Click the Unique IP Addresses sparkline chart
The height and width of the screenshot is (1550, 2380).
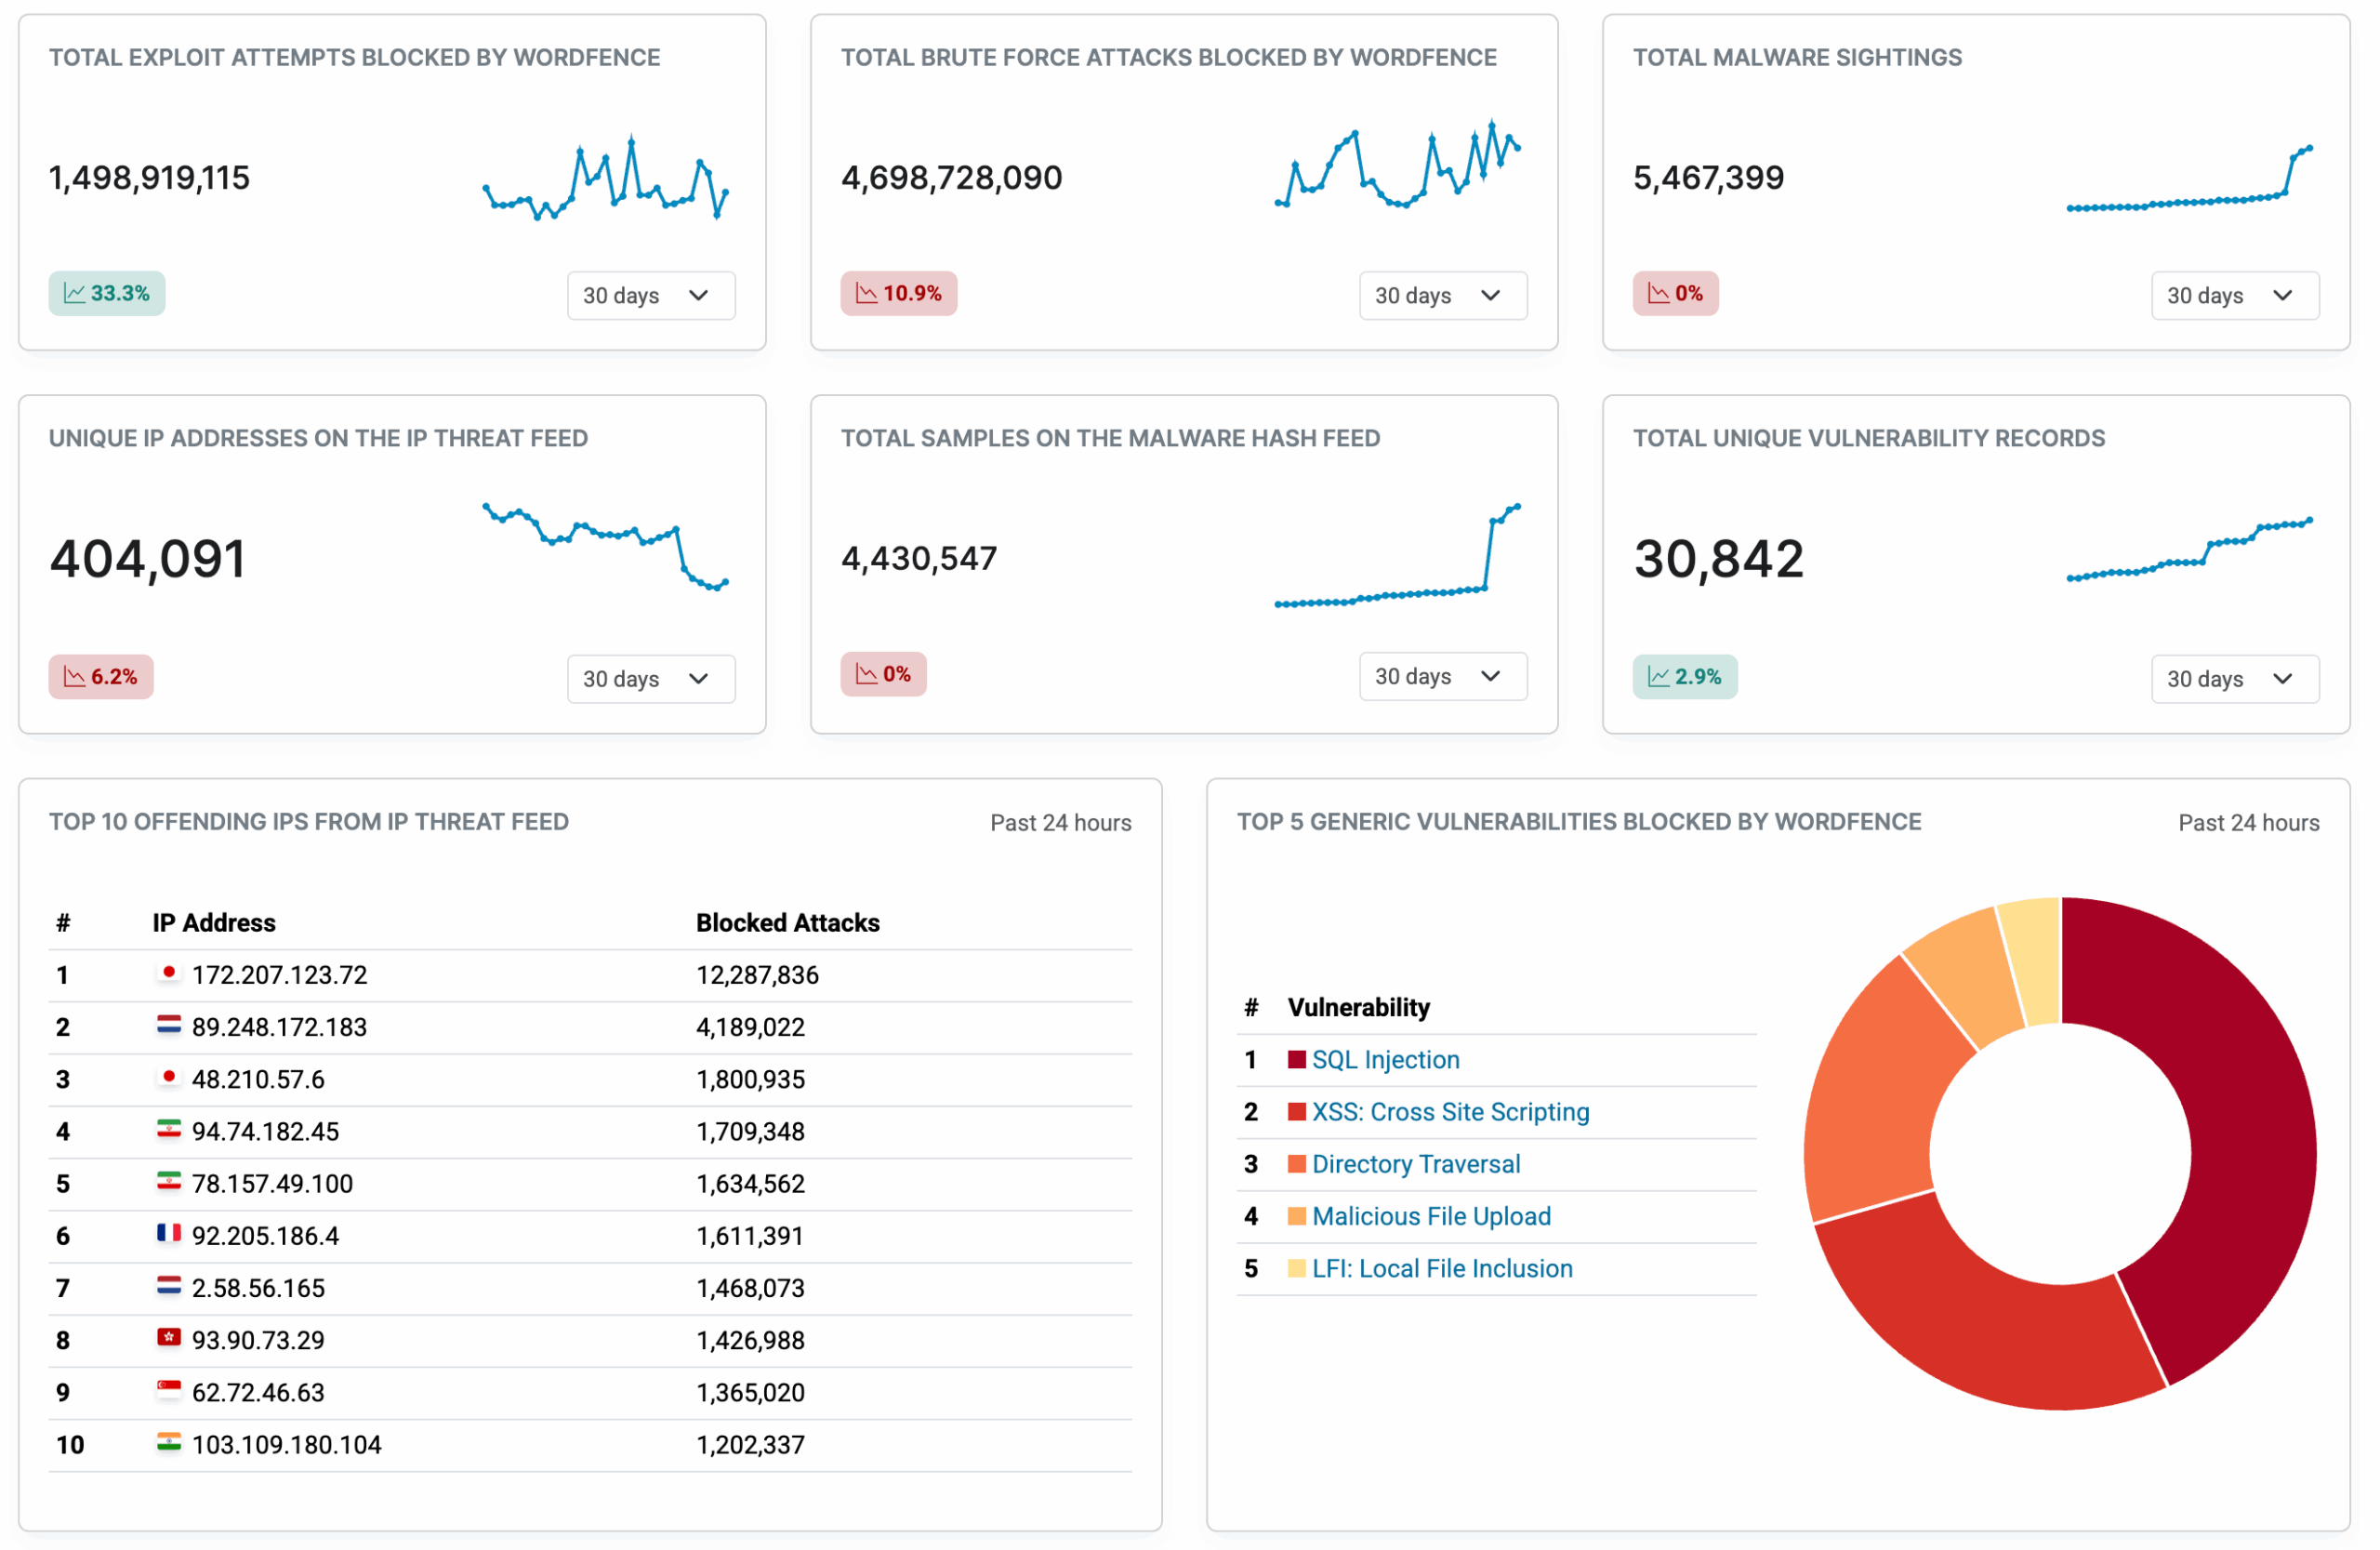(x=606, y=546)
